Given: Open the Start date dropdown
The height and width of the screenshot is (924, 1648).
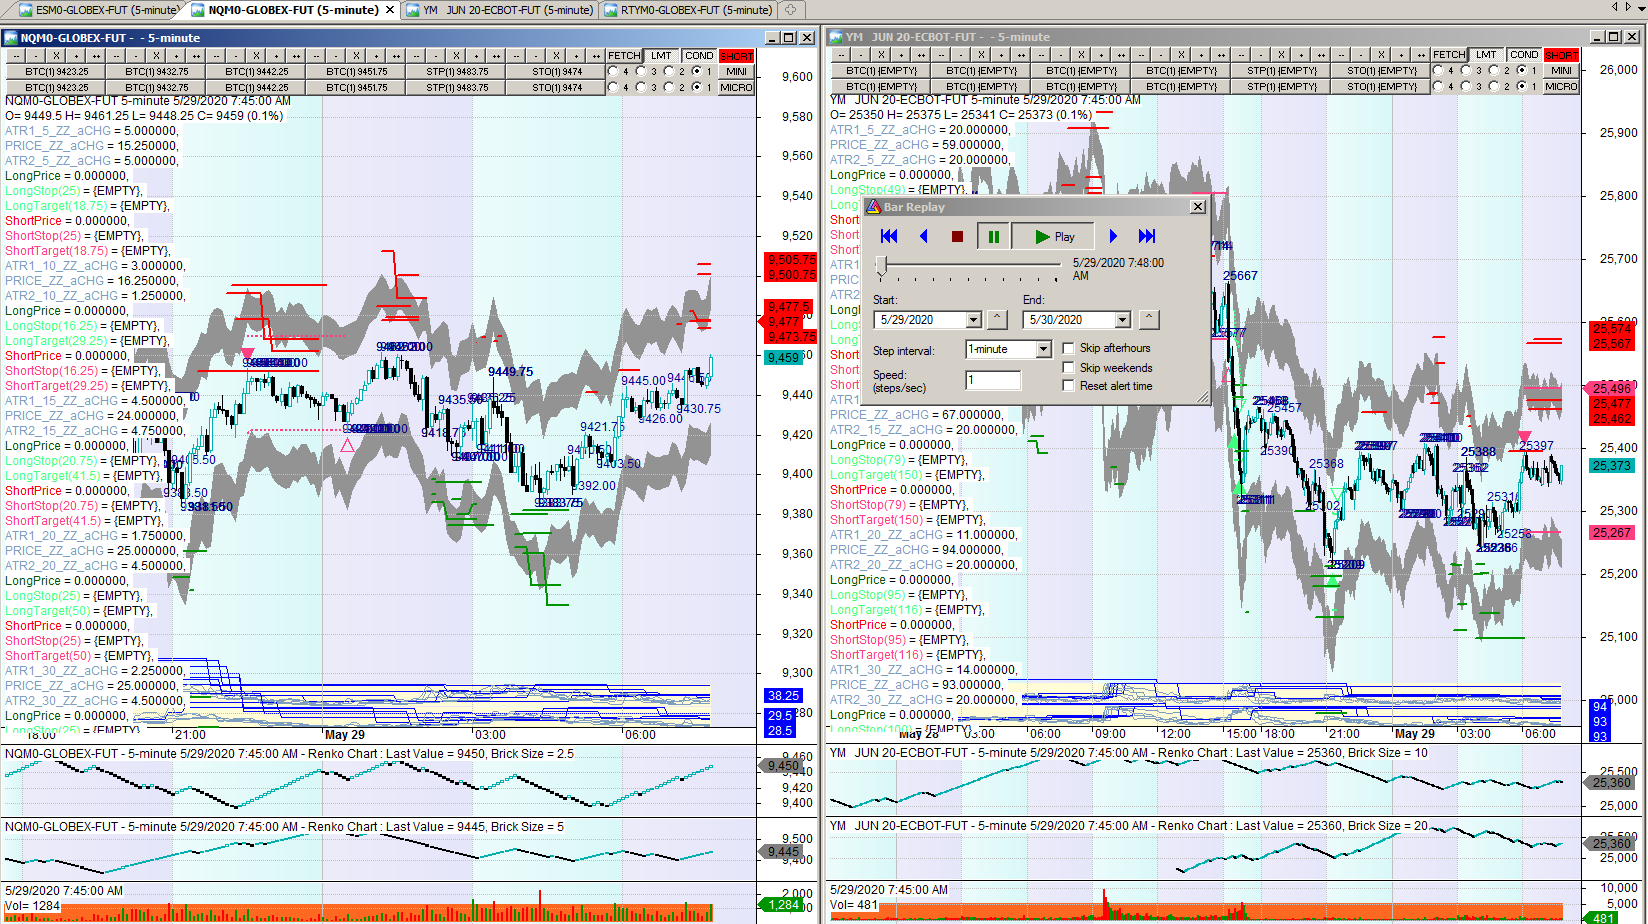Looking at the screenshot, I should (973, 320).
